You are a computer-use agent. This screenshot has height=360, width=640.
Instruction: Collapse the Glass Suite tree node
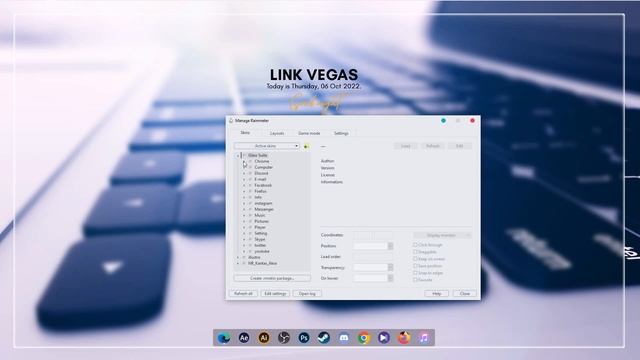(238, 156)
